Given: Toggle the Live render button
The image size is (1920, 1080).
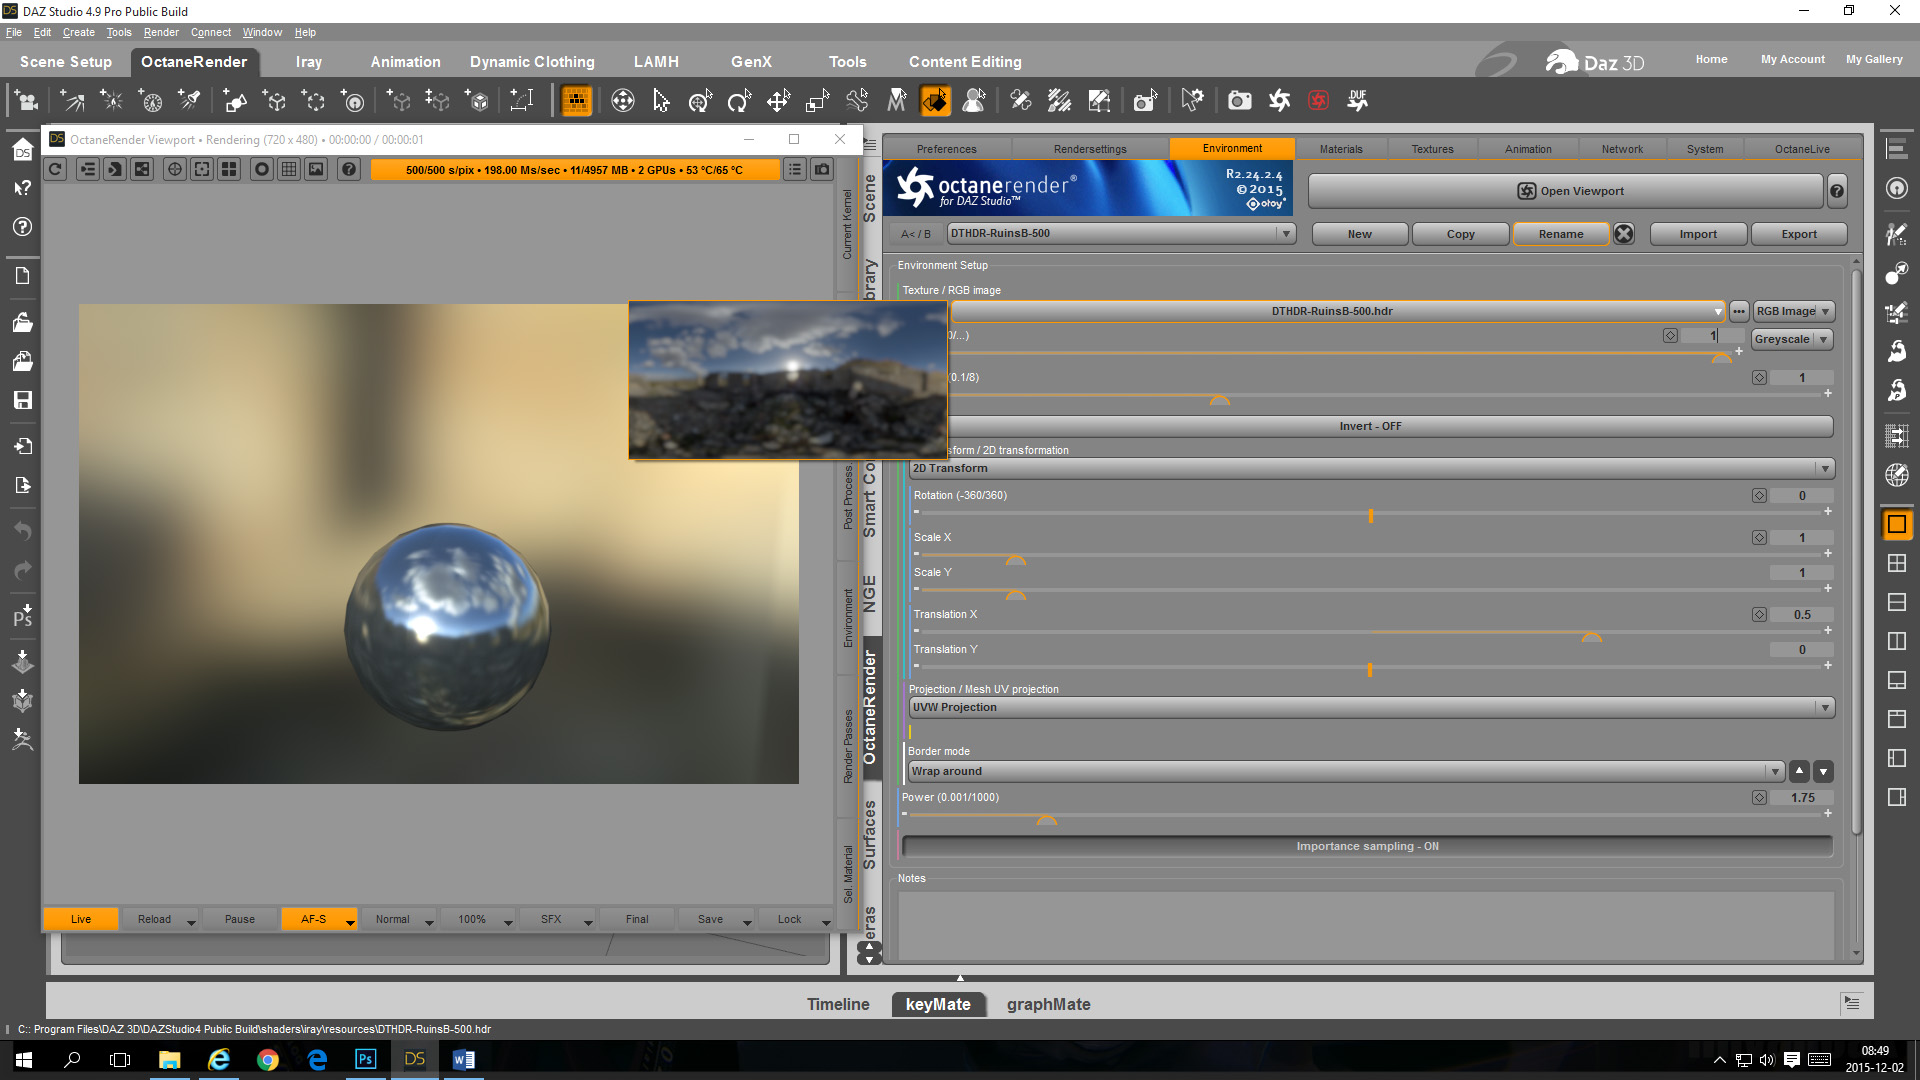Looking at the screenshot, I should pos(81,919).
